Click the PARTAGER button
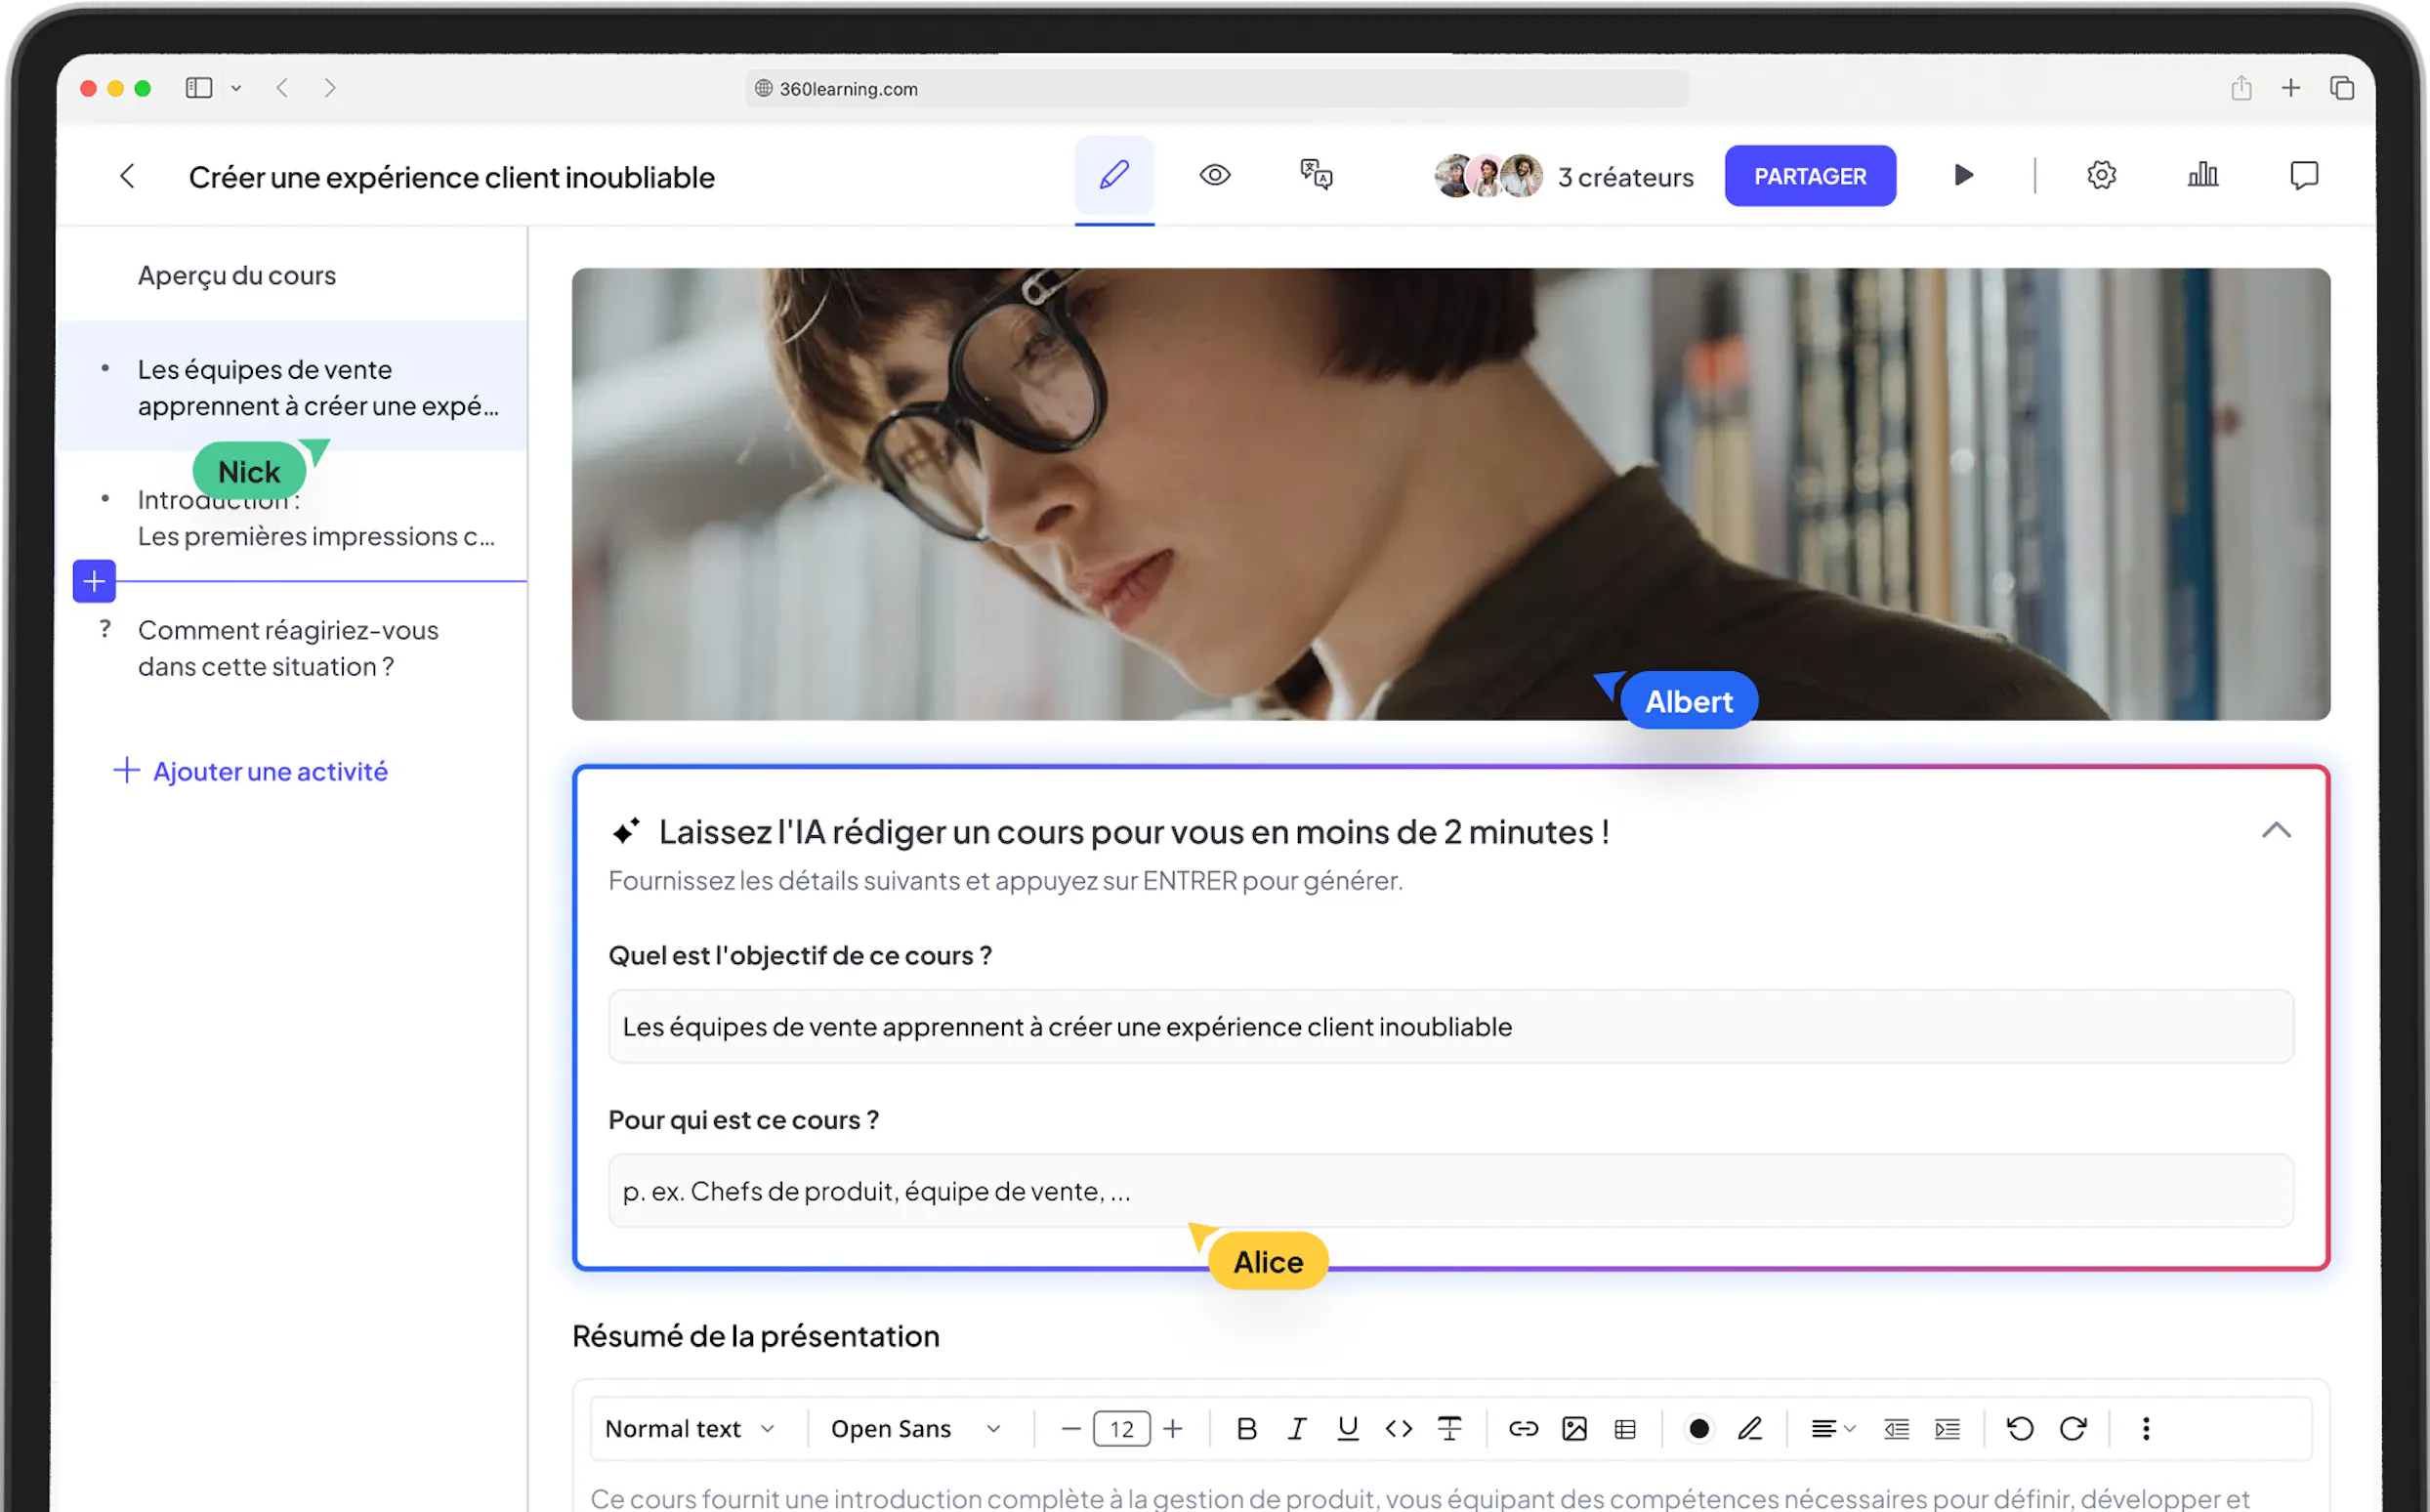The height and width of the screenshot is (1512, 2430). click(x=1809, y=176)
